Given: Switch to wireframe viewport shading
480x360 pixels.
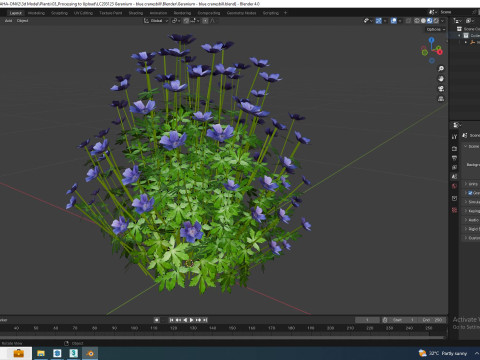Looking at the screenshot, I should pyautogui.click(x=417, y=21).
